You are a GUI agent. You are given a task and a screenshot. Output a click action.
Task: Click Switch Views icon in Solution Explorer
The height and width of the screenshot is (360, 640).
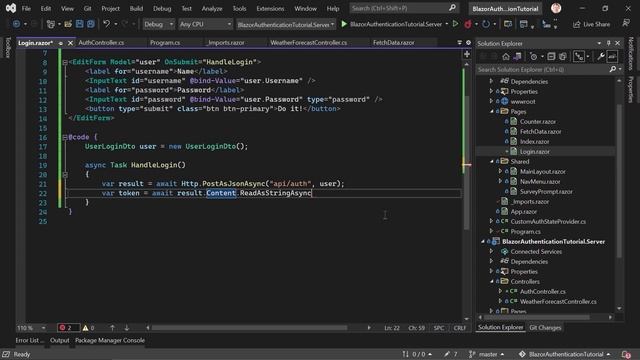point(517,57)
